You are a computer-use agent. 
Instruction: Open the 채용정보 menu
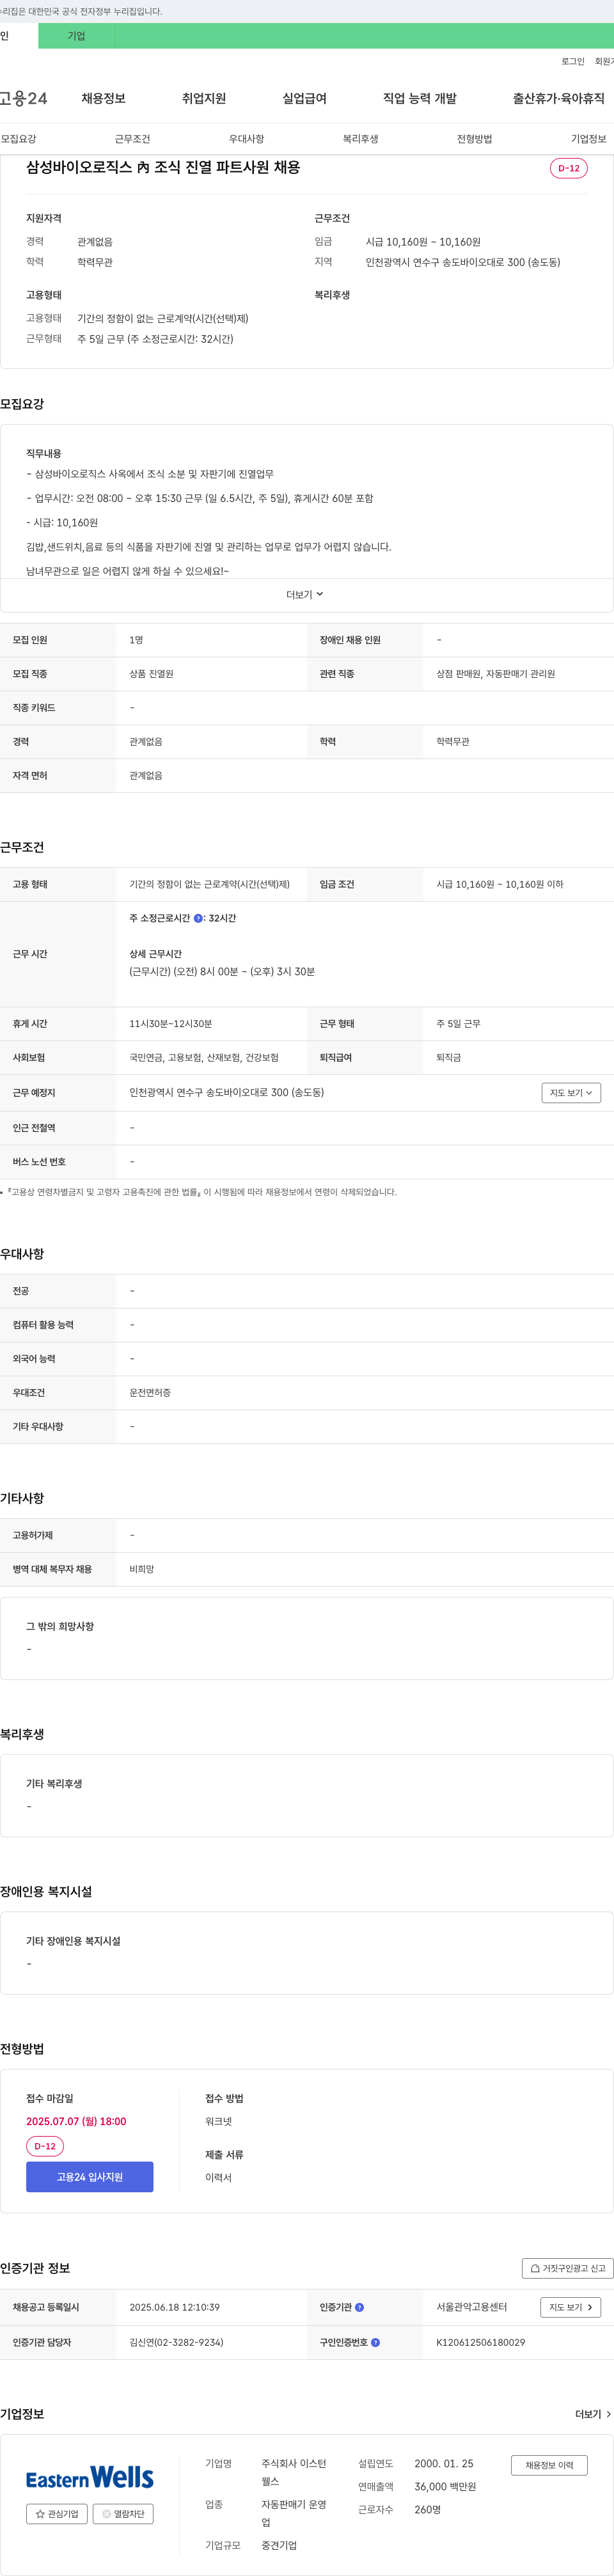[103, 98]
